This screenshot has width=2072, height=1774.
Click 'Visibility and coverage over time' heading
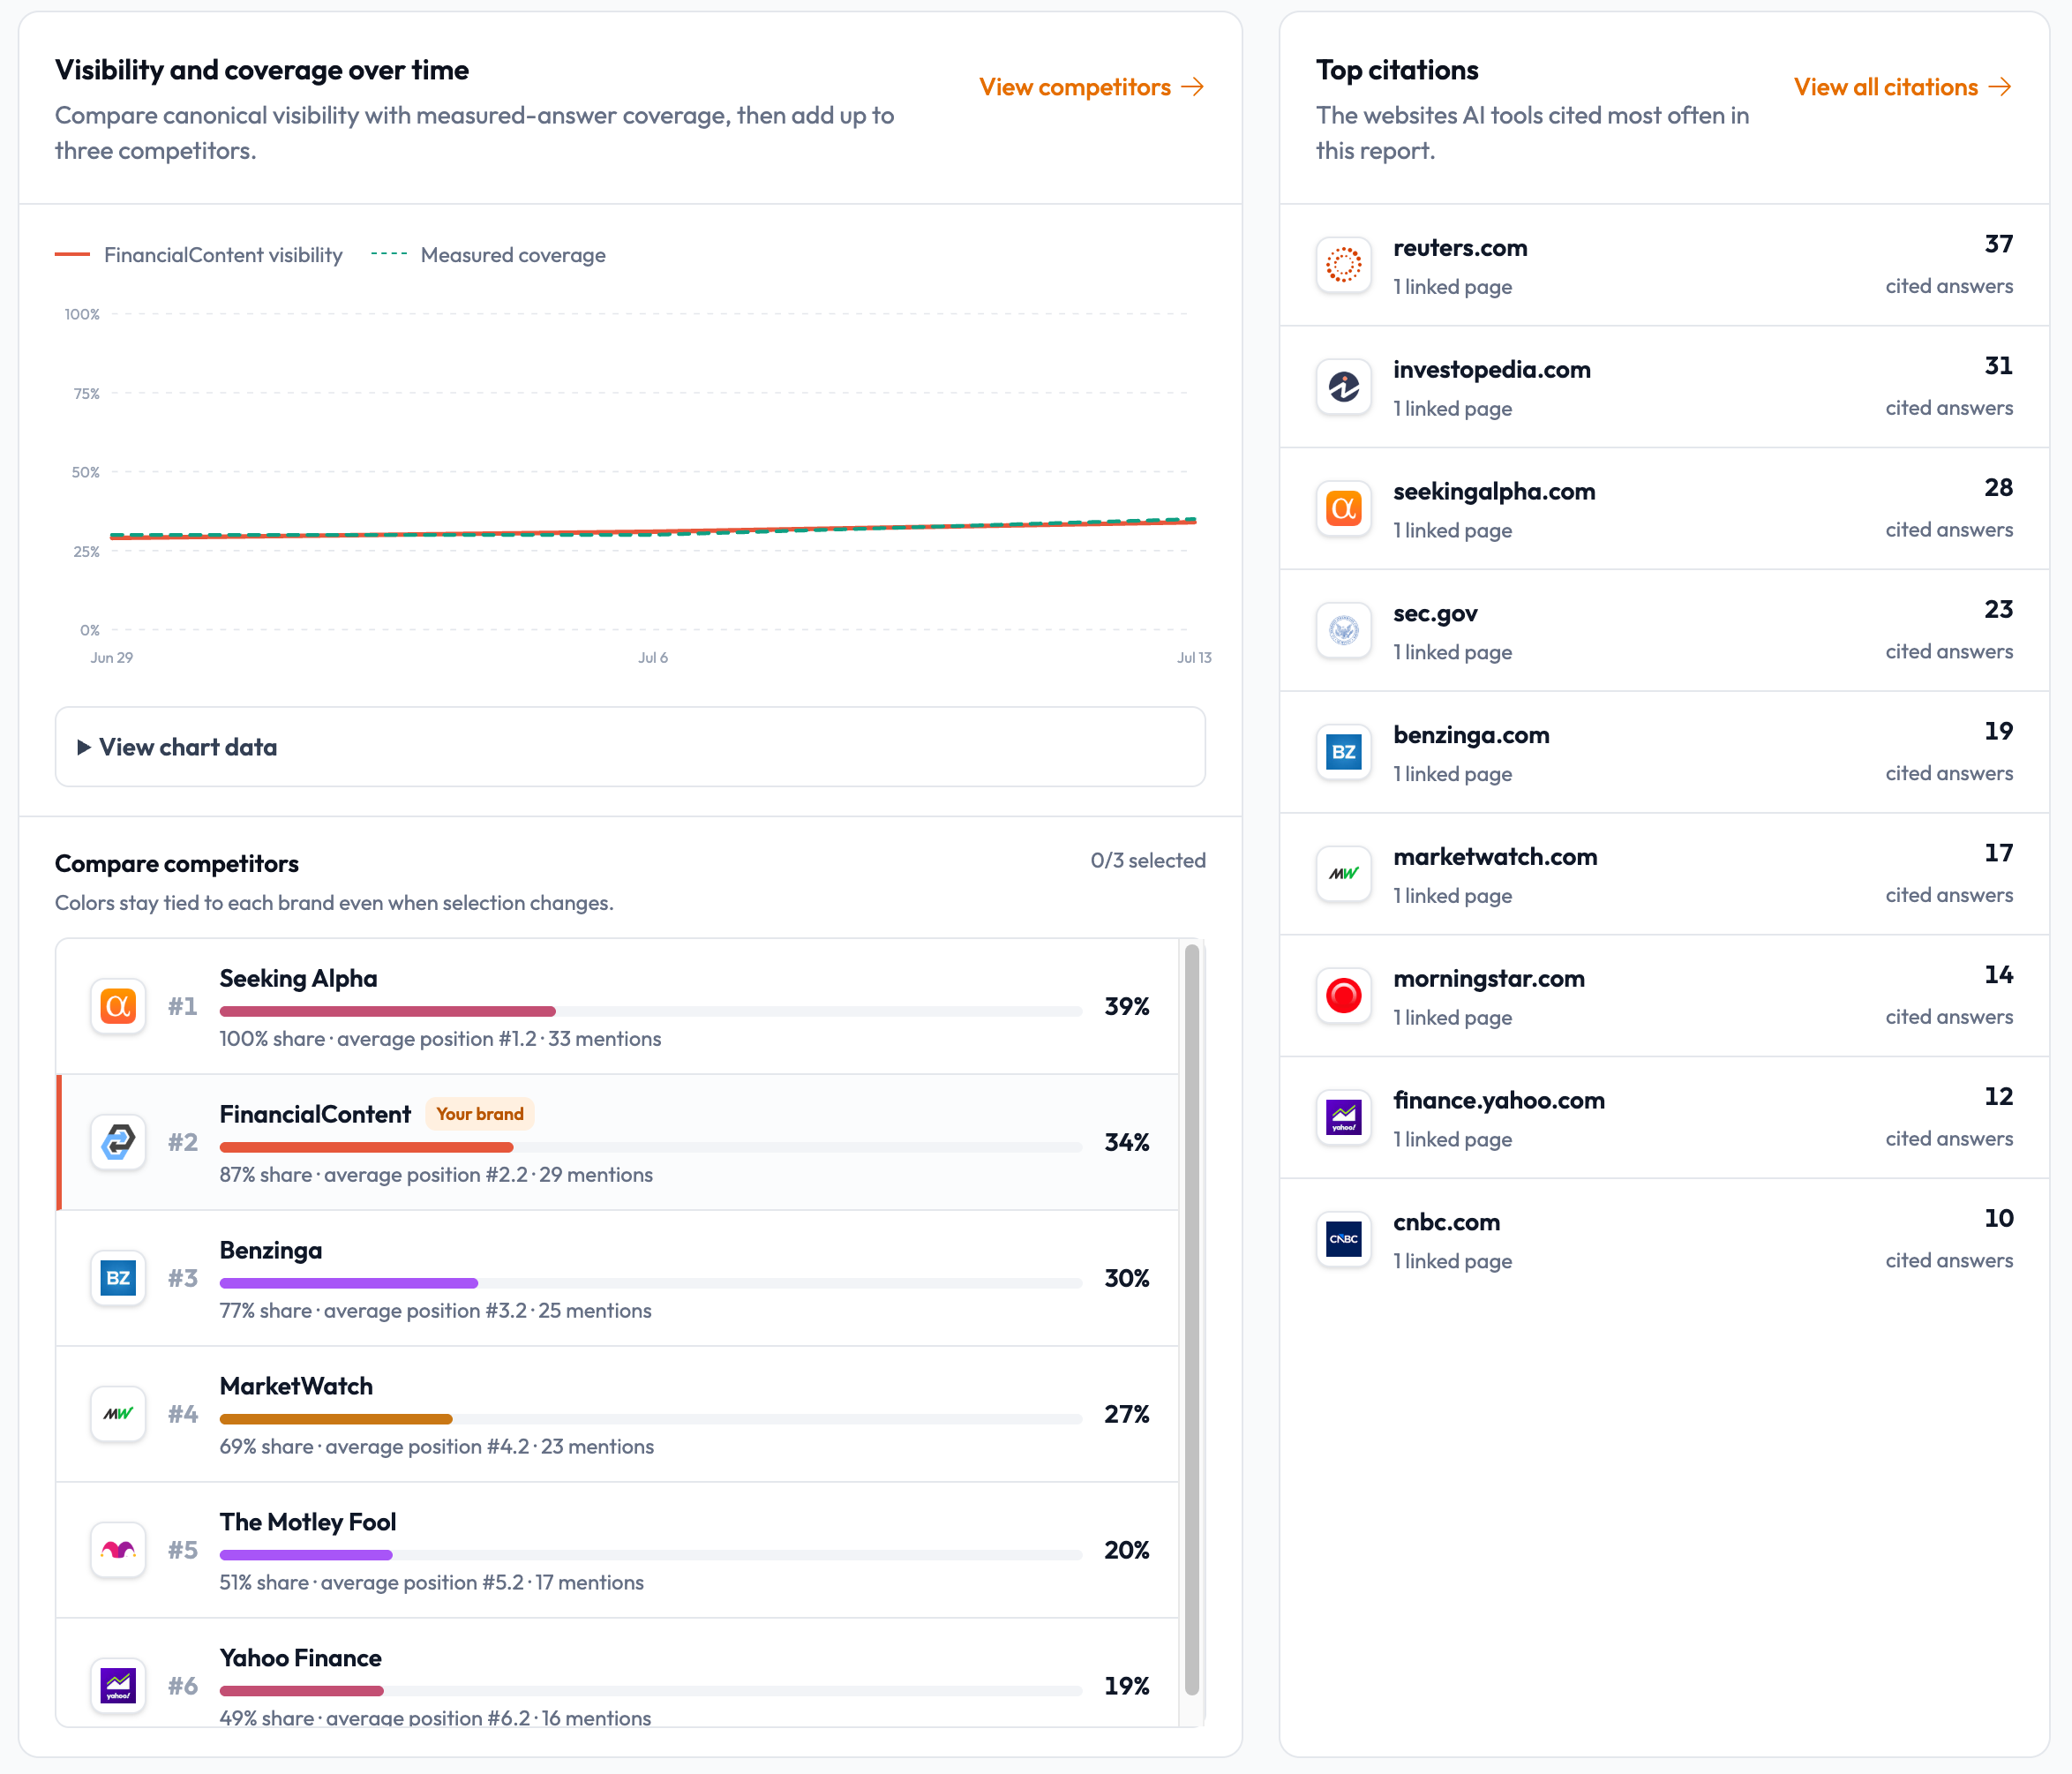262,70
